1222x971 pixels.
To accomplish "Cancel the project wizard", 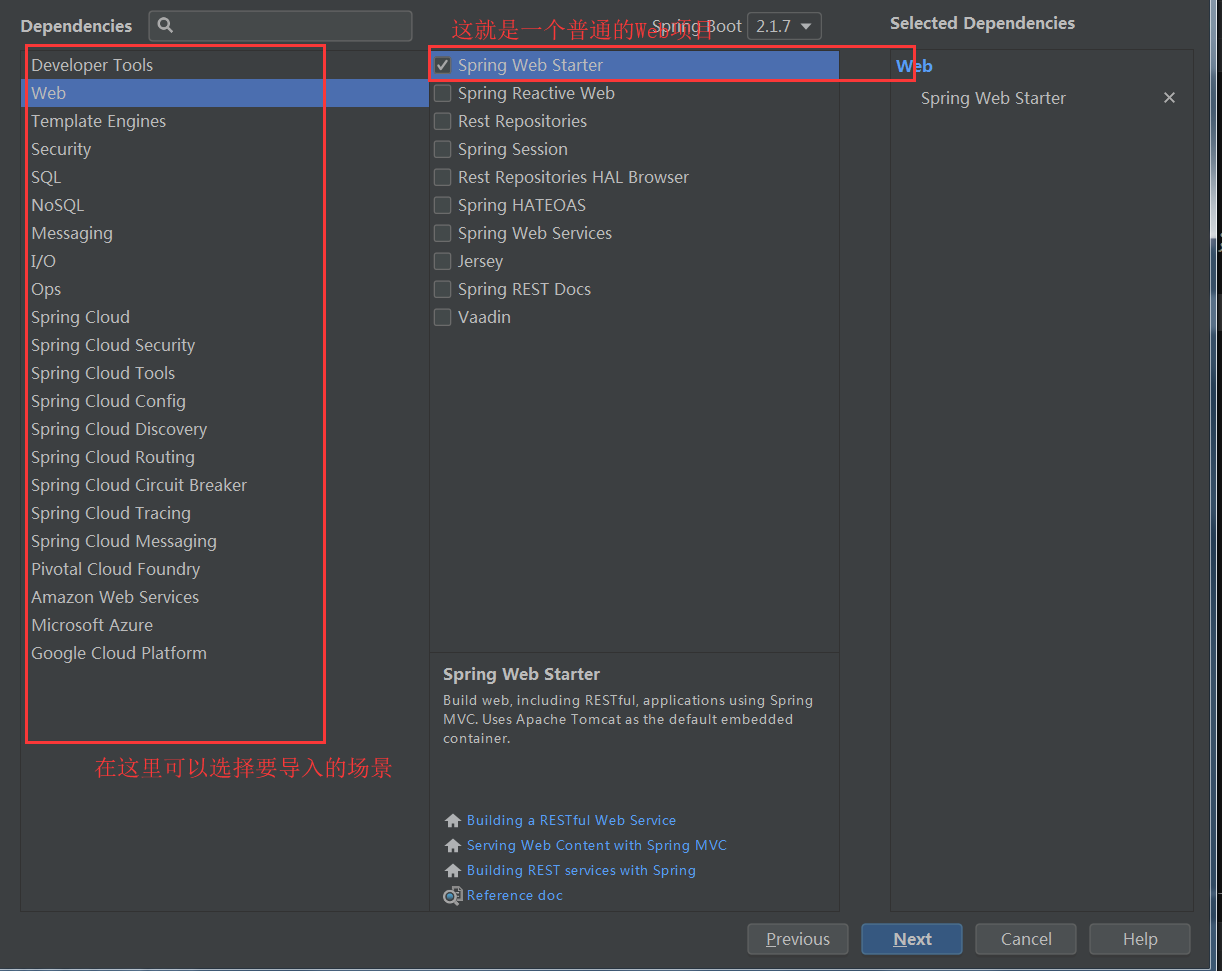I will tap(1026, 939).
